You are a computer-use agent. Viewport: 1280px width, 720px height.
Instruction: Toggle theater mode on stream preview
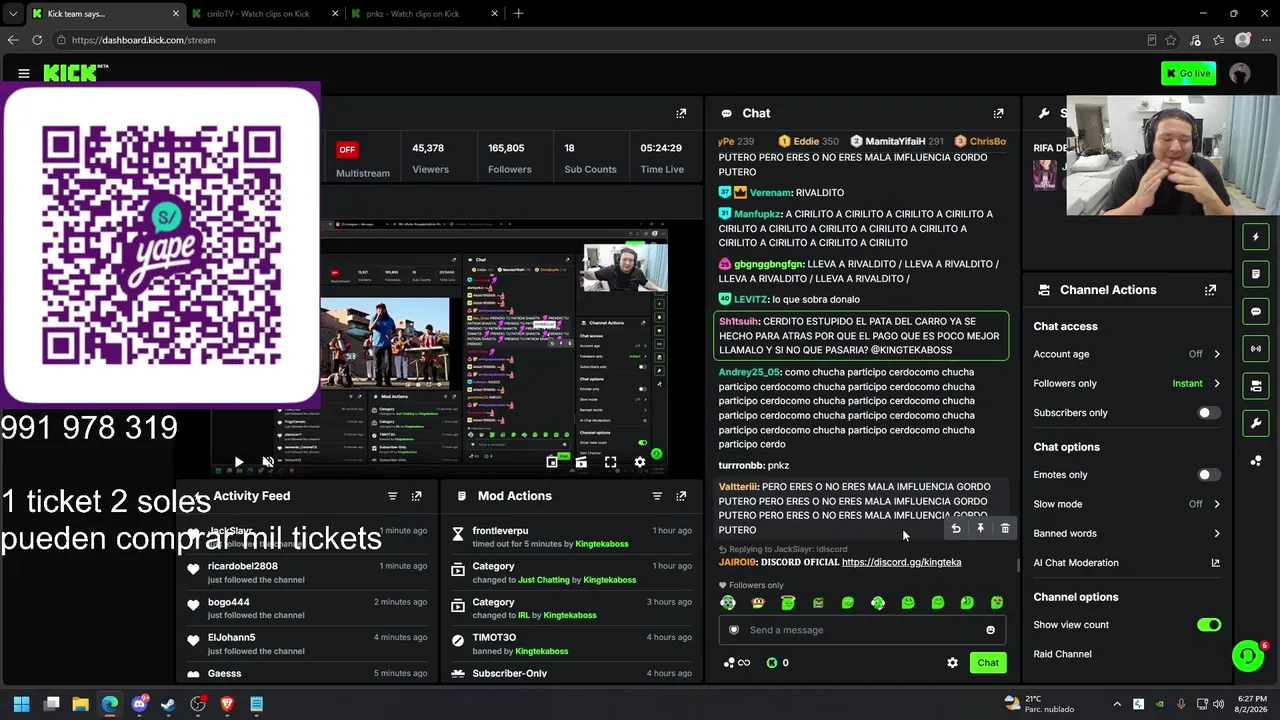(581, 462)
